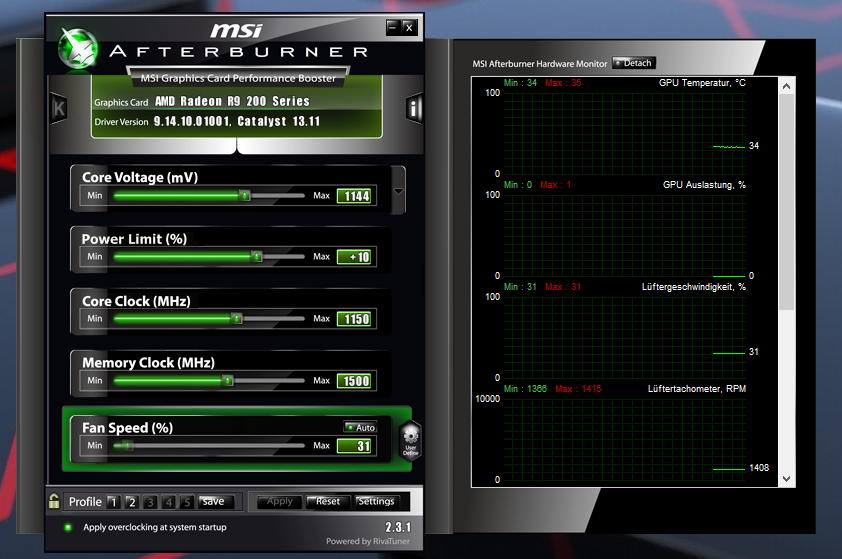Click the Power Limit value field +10
The height and width of the screenshot is (559, 842).
[354, 257]
